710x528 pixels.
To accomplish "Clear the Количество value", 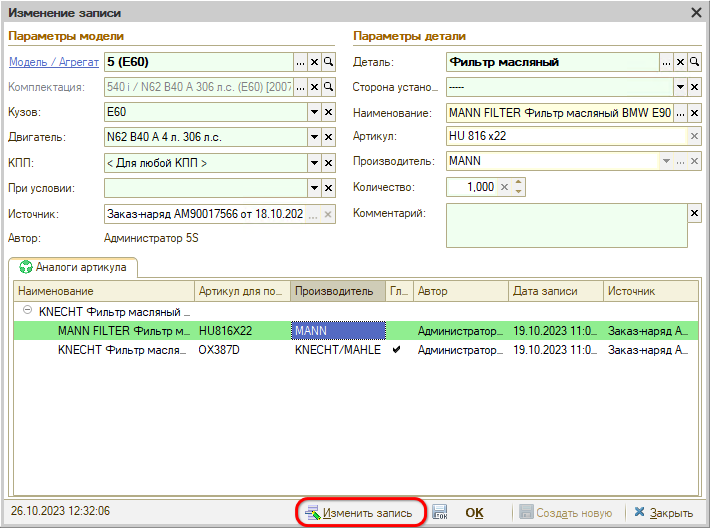I will point(504,187).
